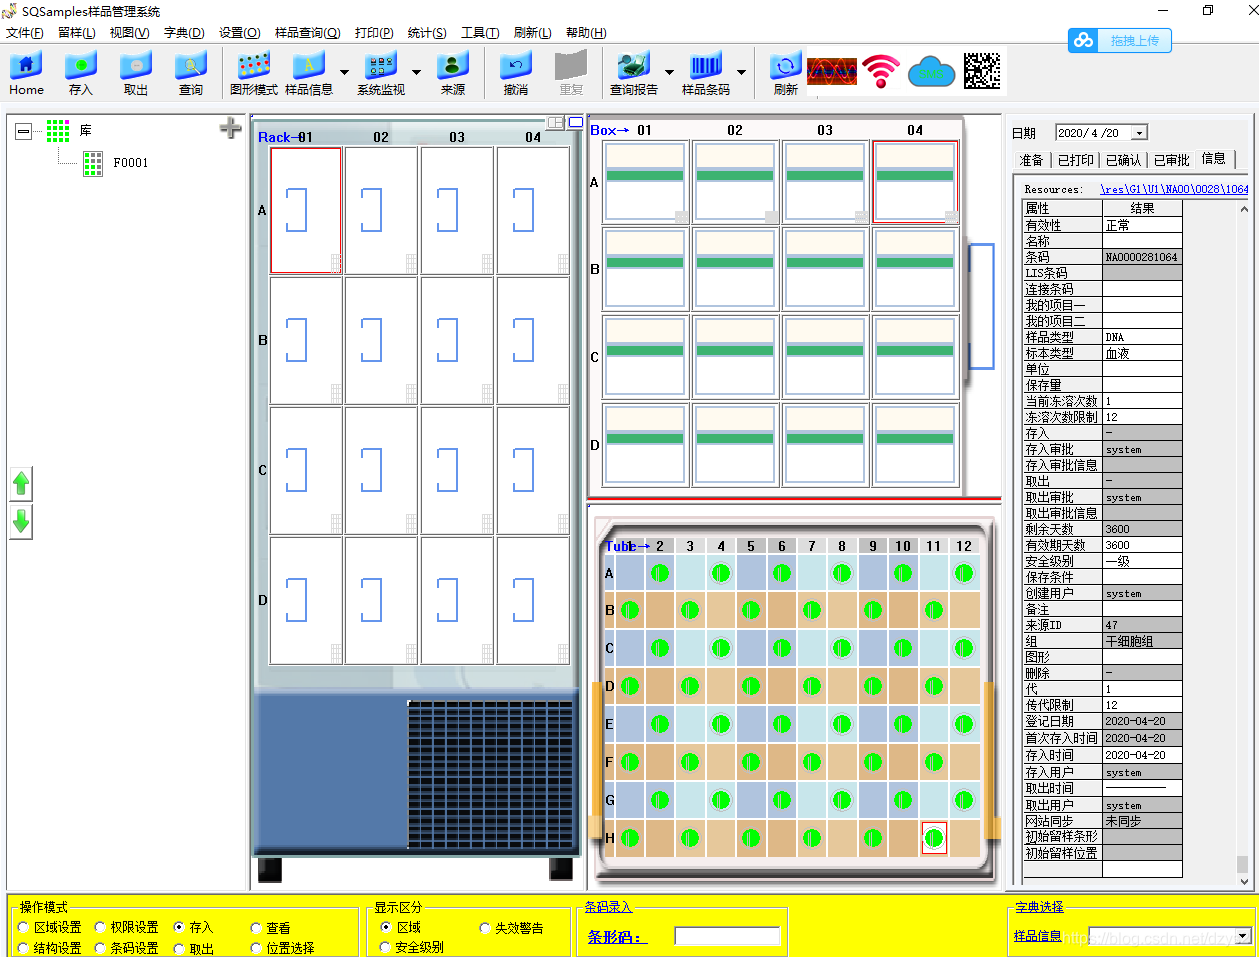Select rack A01 in the freezer
Image resolution: width=1259 pixels, height=957 pixels.
click(306, 210)
